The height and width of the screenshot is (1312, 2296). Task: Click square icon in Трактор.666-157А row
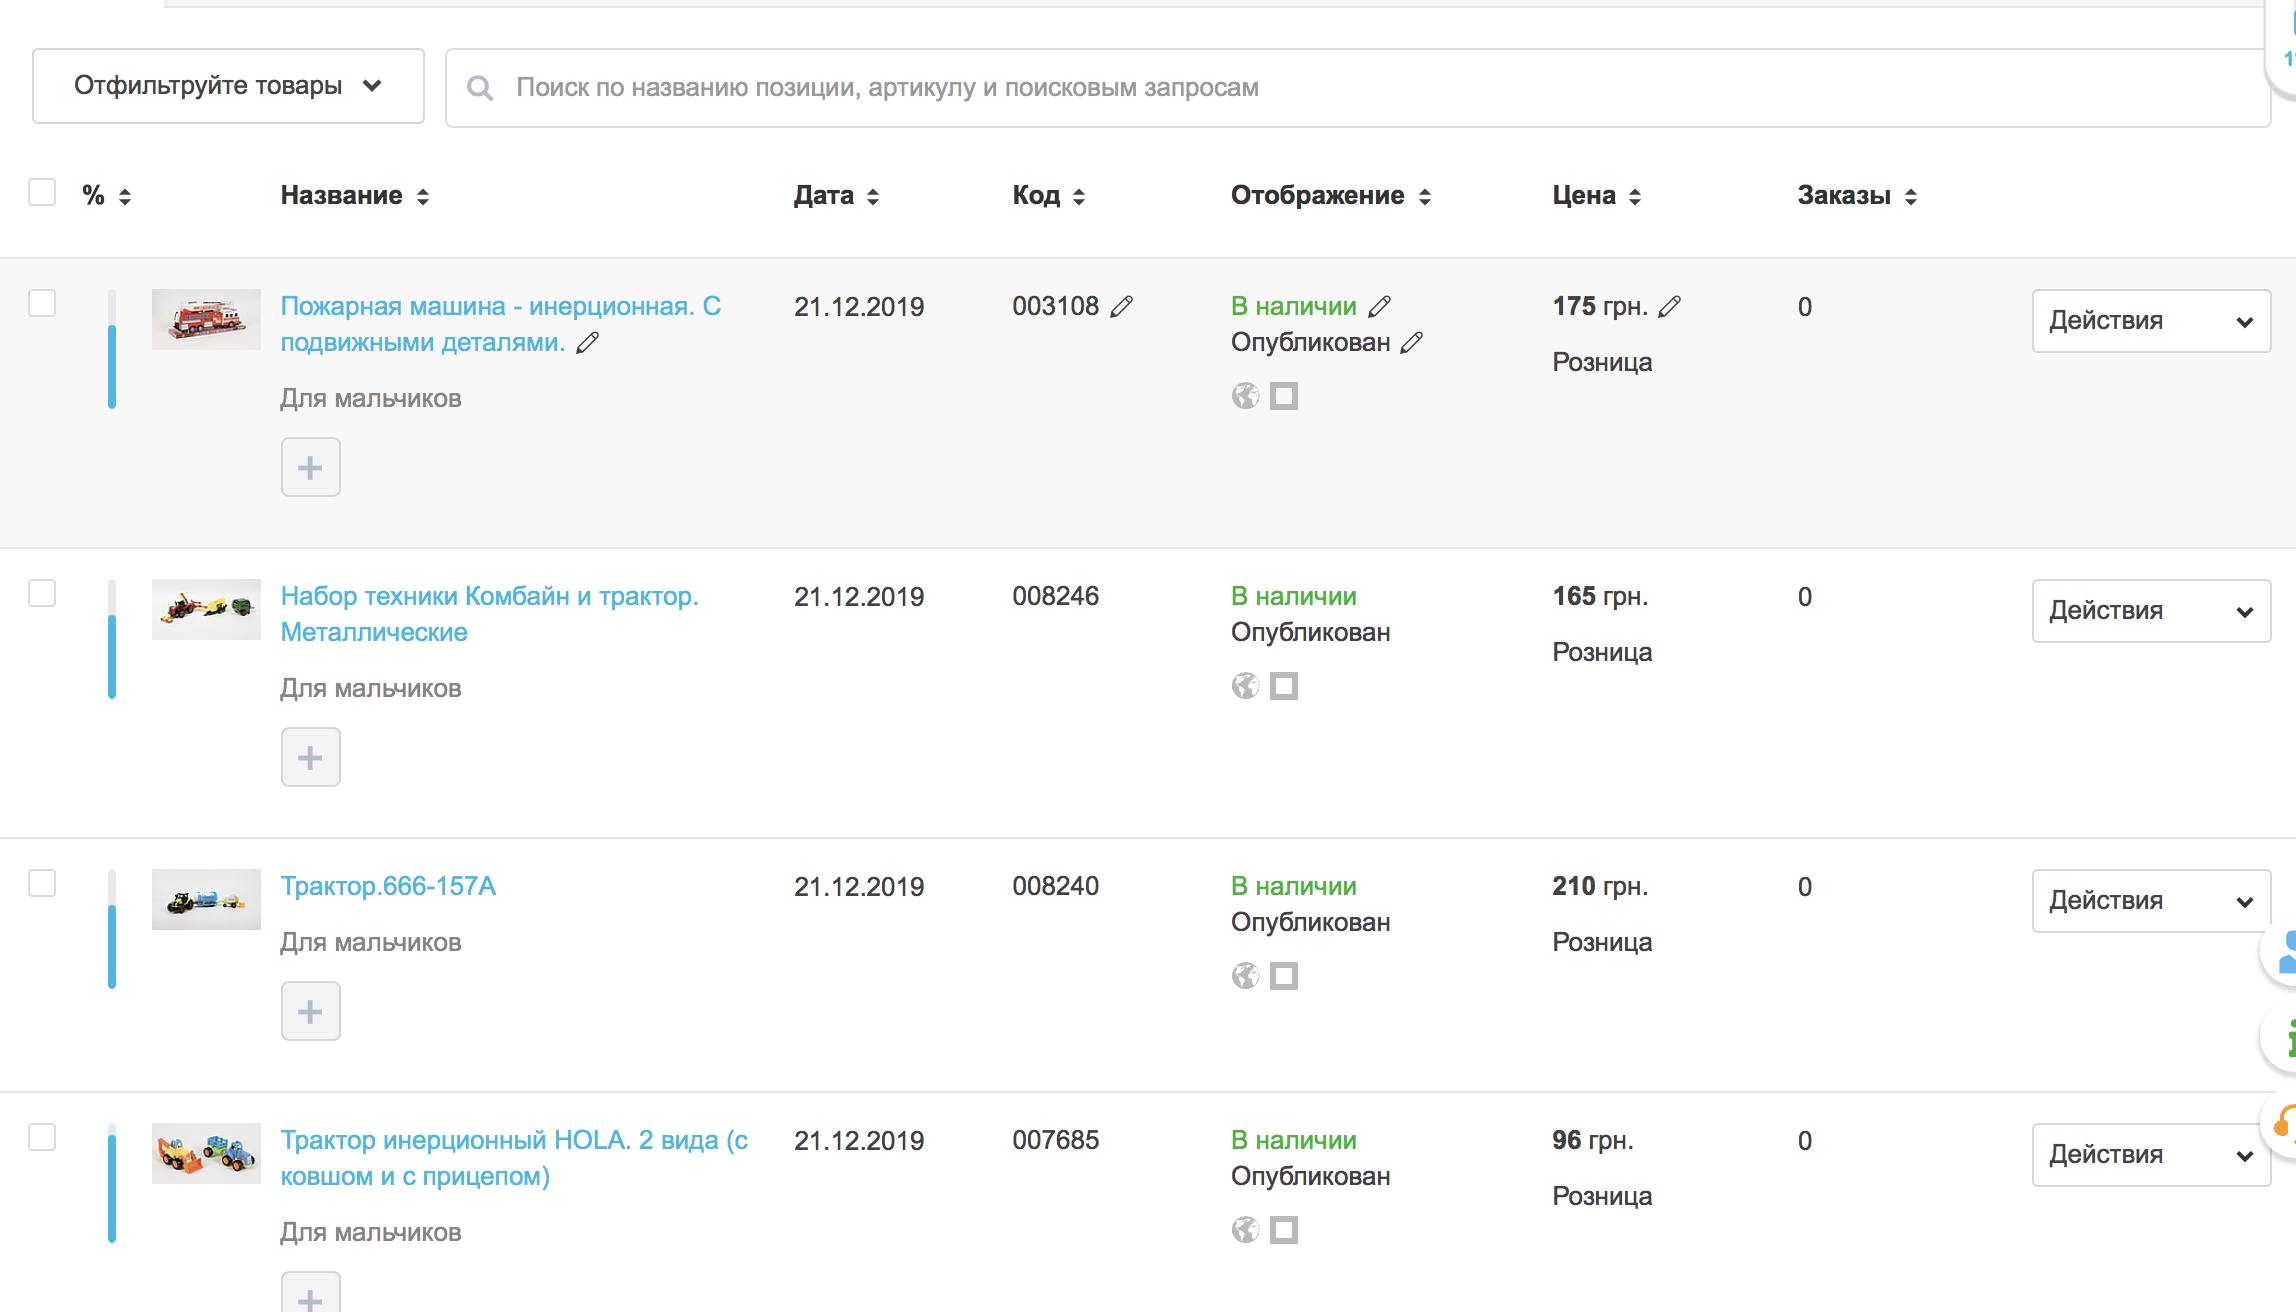coord(1284,976)
